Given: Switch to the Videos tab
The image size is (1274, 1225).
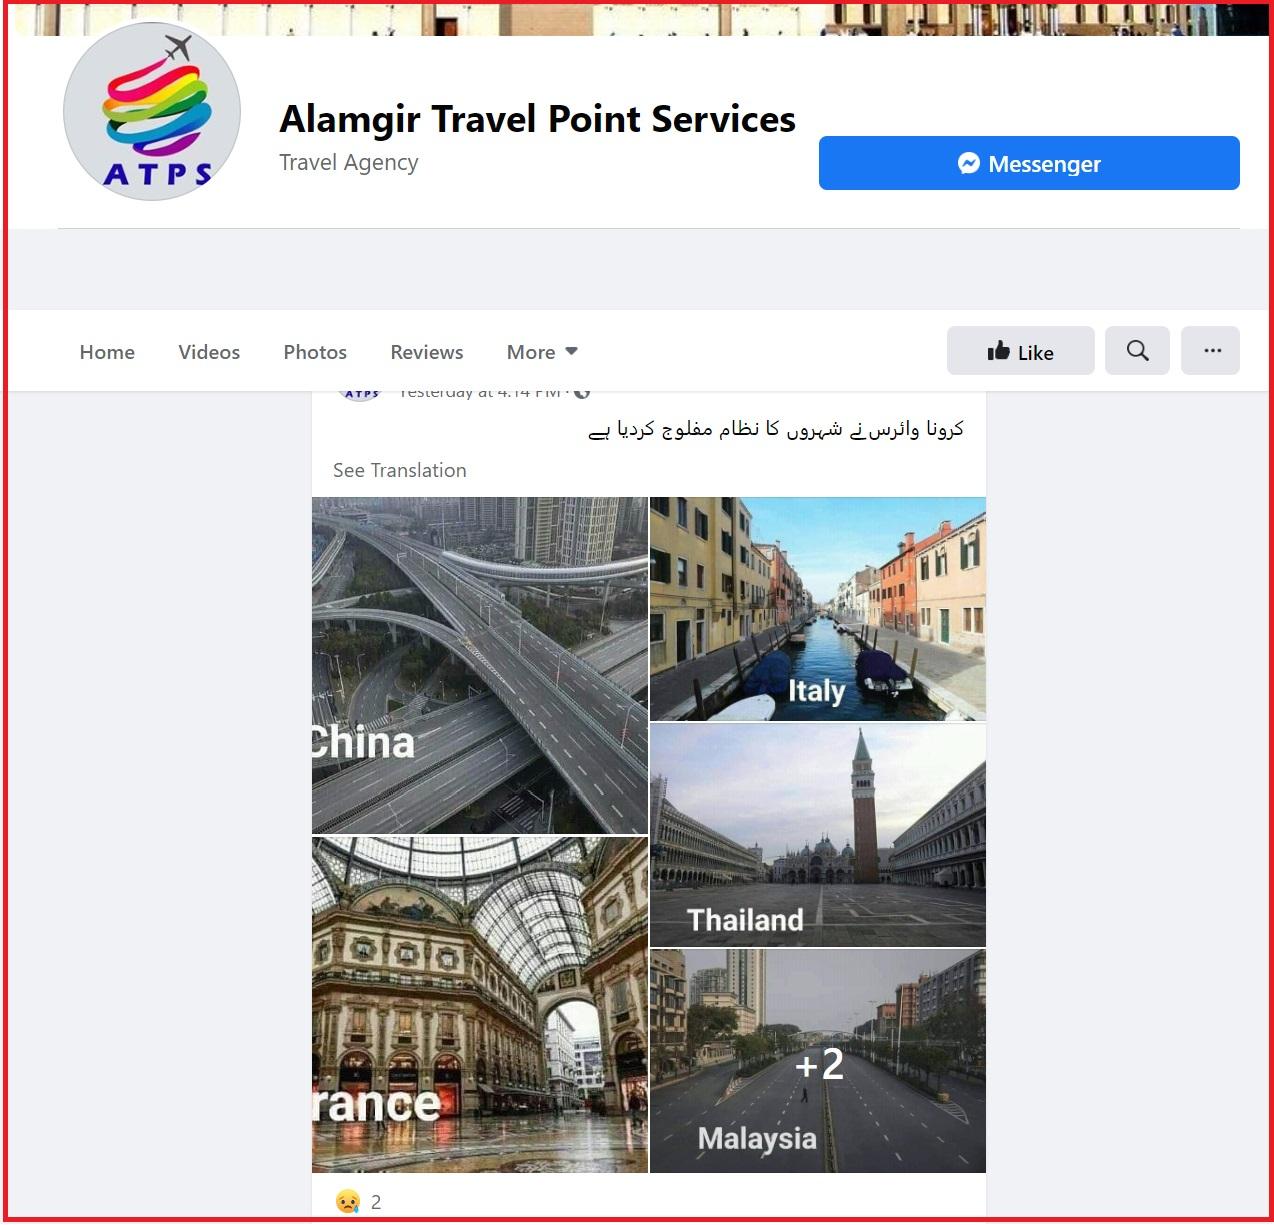Looking at the screenshot, I should (x=209, y=352).
